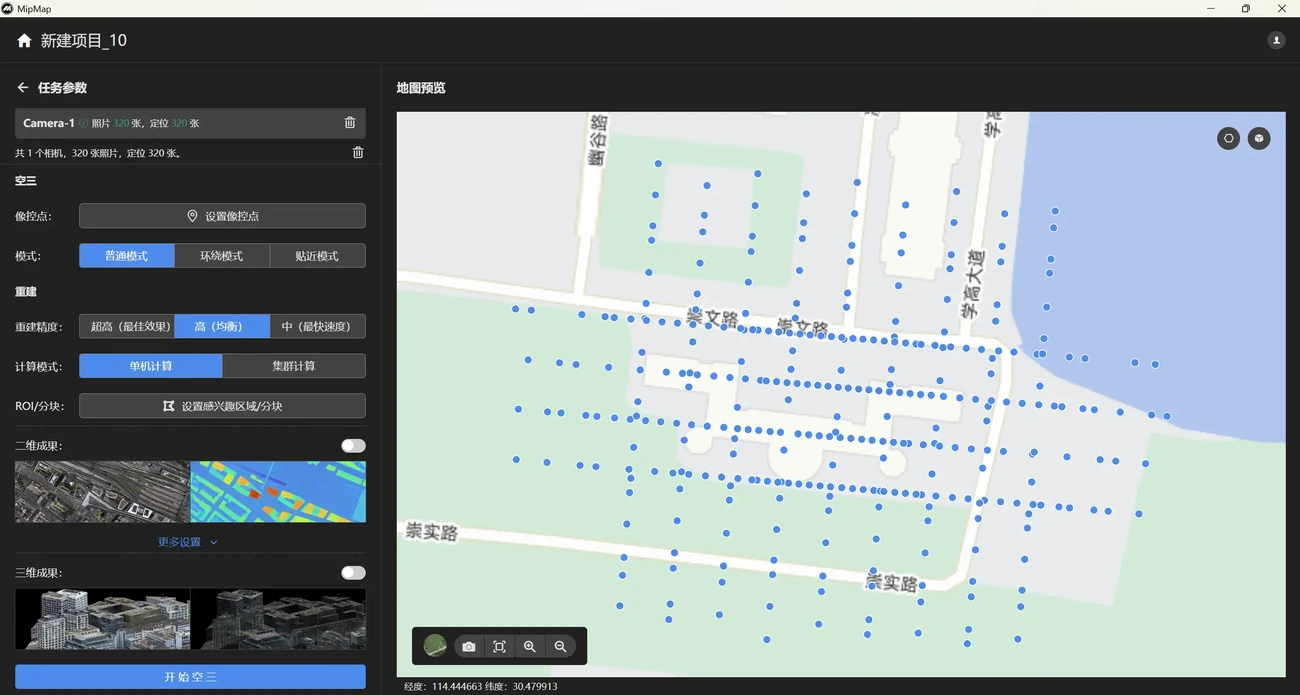Choose 超高（最佳效果）reconstruction precision
Image resolution: width=1300 pixels, height=695 pixels.
(127, 327)
